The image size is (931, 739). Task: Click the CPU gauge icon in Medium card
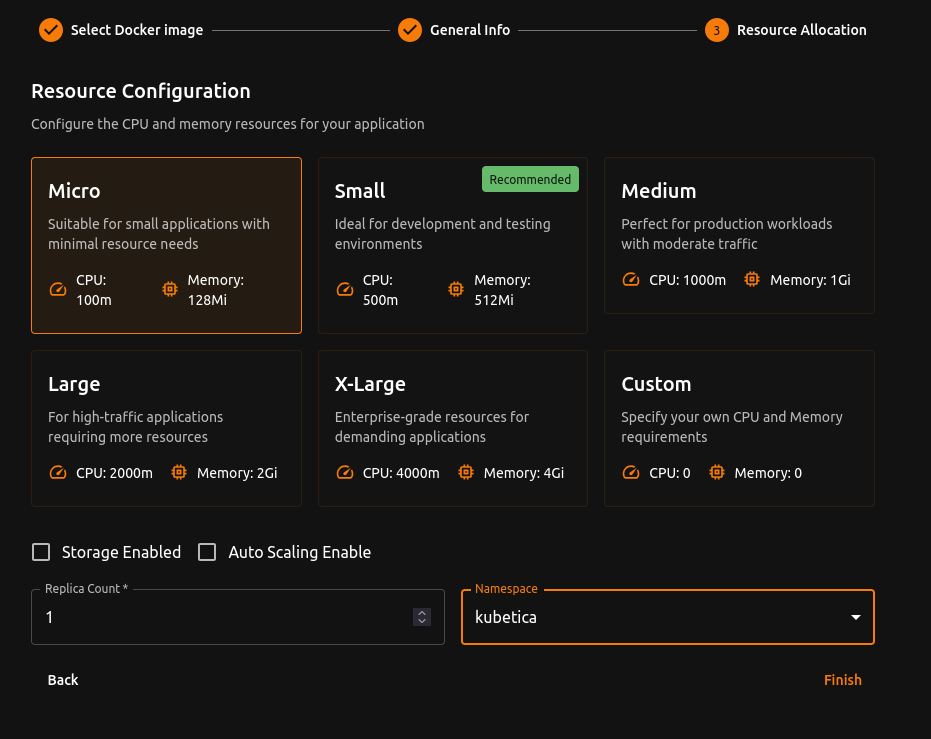(x=631, y=280)
